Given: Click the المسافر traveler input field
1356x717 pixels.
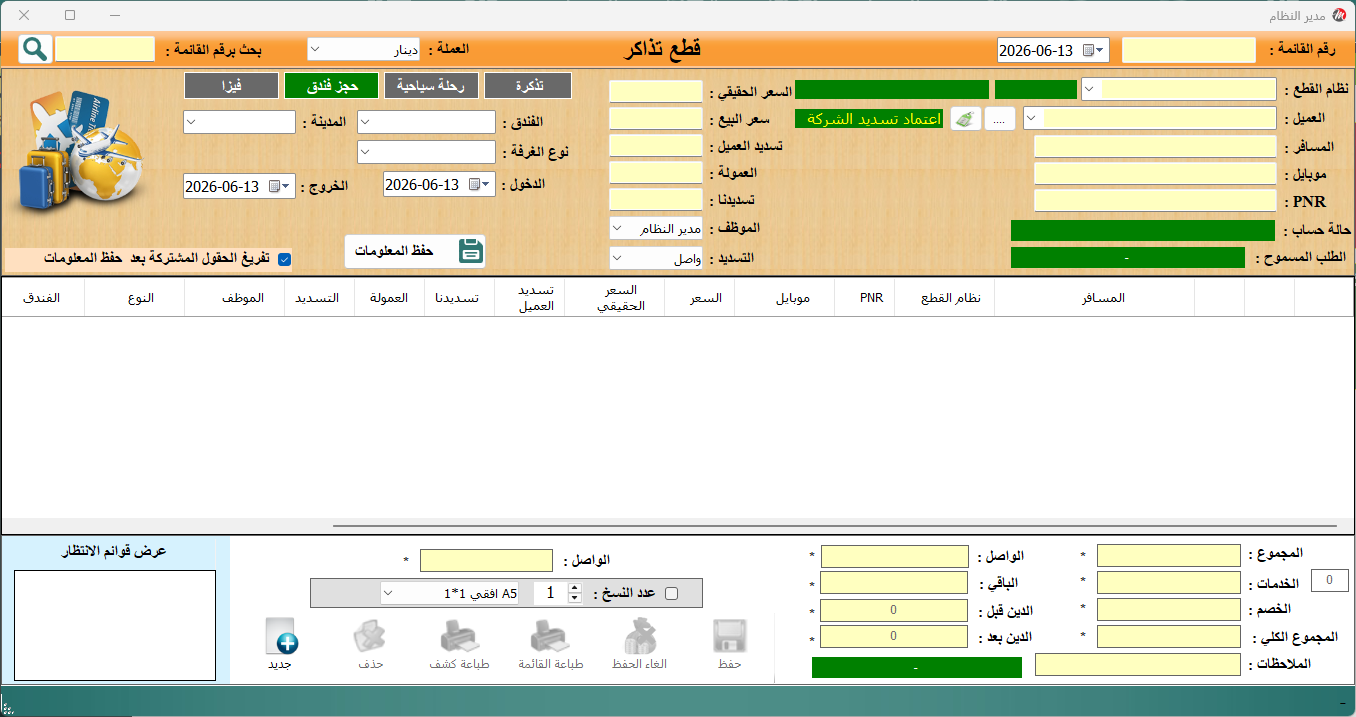Looking at the screenshot, I should (1155, 147).
